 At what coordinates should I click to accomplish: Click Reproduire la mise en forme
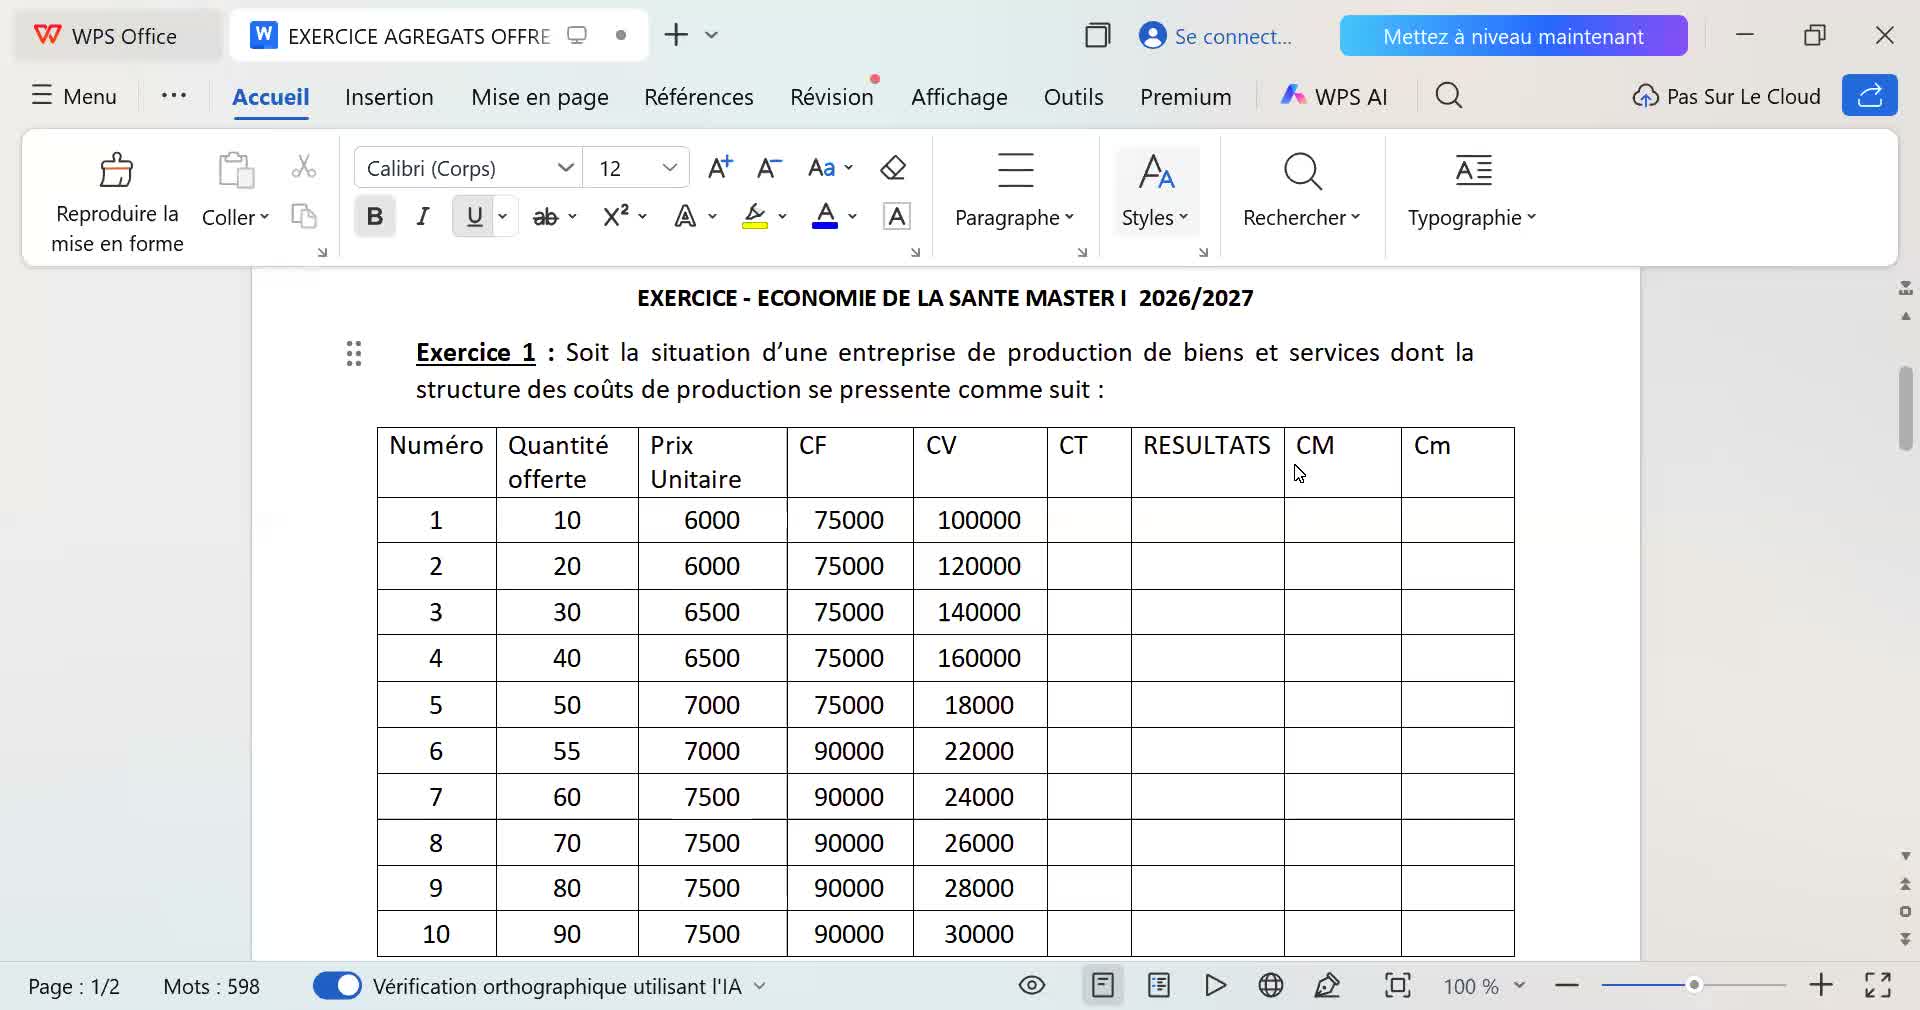[x=117, y=203]
